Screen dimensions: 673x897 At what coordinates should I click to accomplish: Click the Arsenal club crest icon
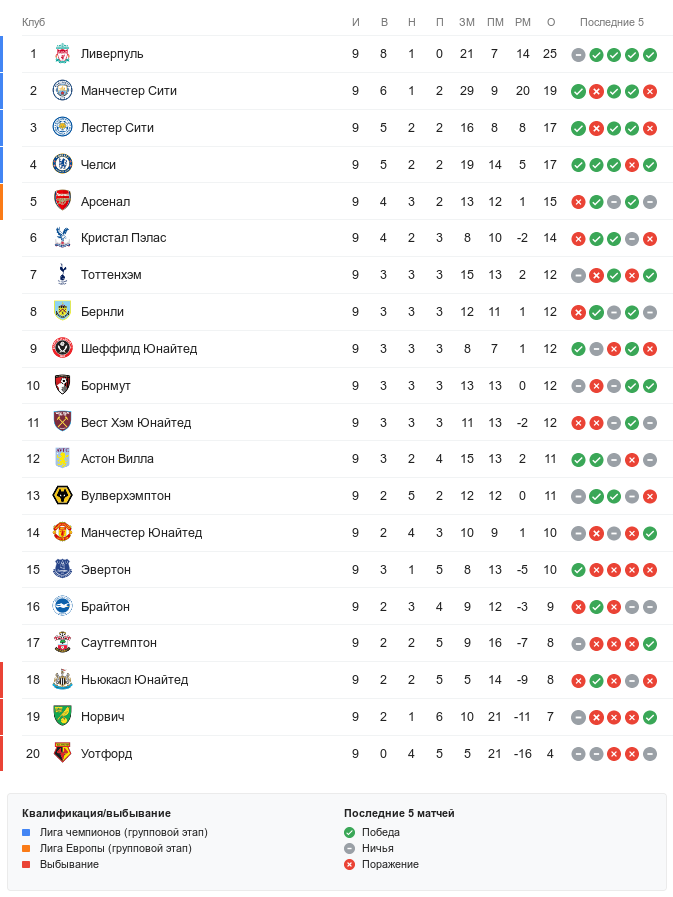coord(62,202)
